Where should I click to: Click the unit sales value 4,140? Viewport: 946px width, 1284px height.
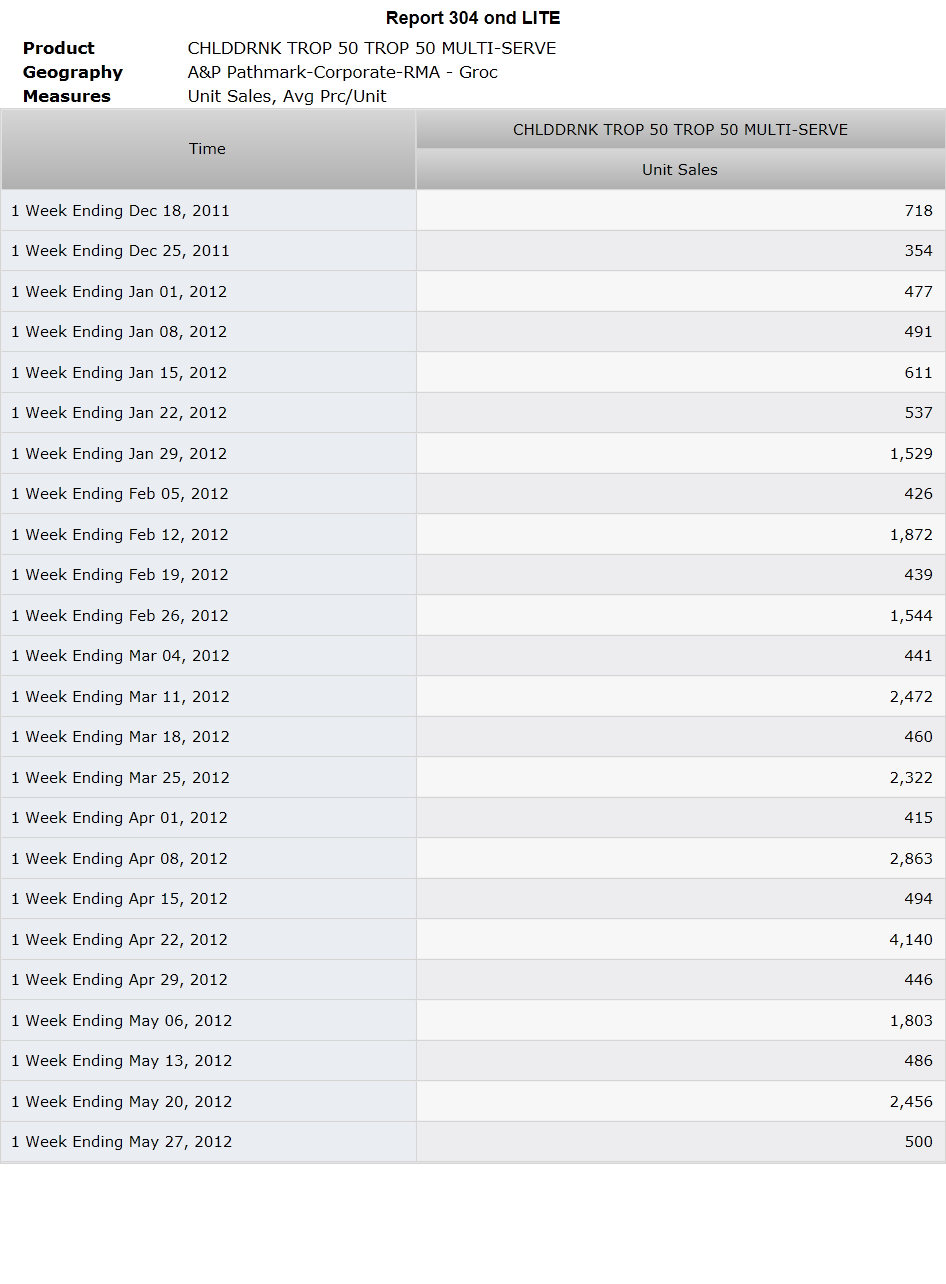pyautogui.click(x=911, y=940)
